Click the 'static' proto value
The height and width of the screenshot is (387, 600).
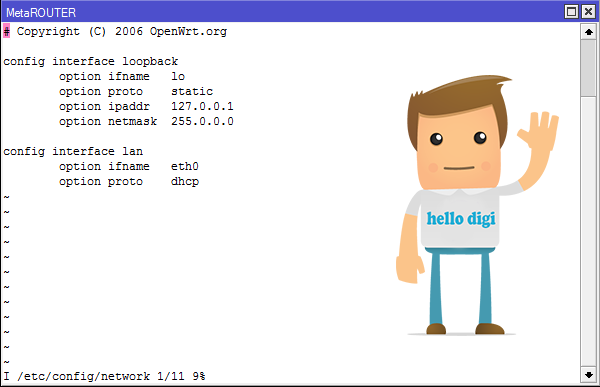coord(192,91)
